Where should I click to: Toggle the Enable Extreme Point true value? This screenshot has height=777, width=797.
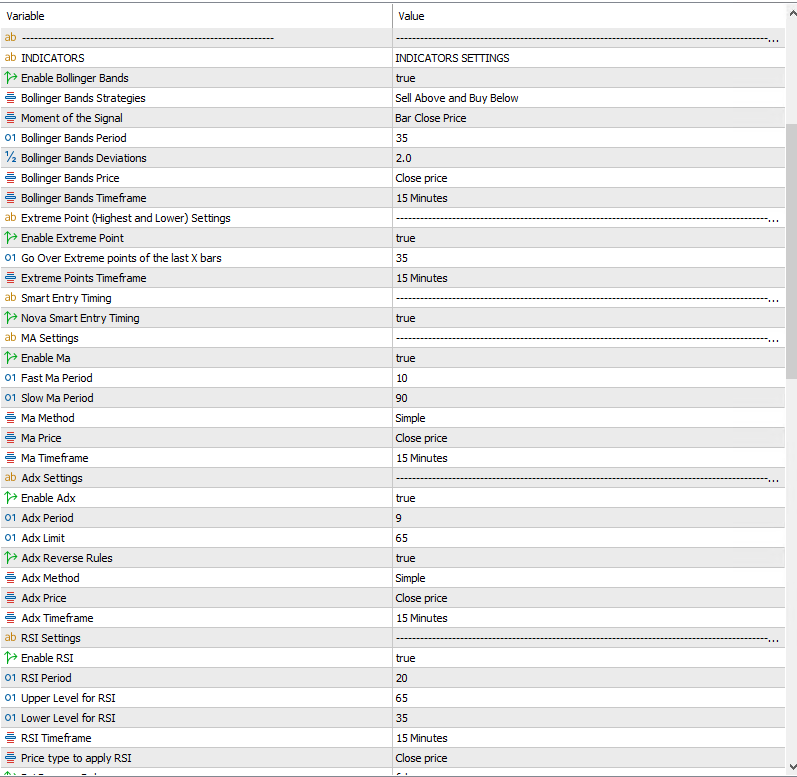(x=406, y=238)
